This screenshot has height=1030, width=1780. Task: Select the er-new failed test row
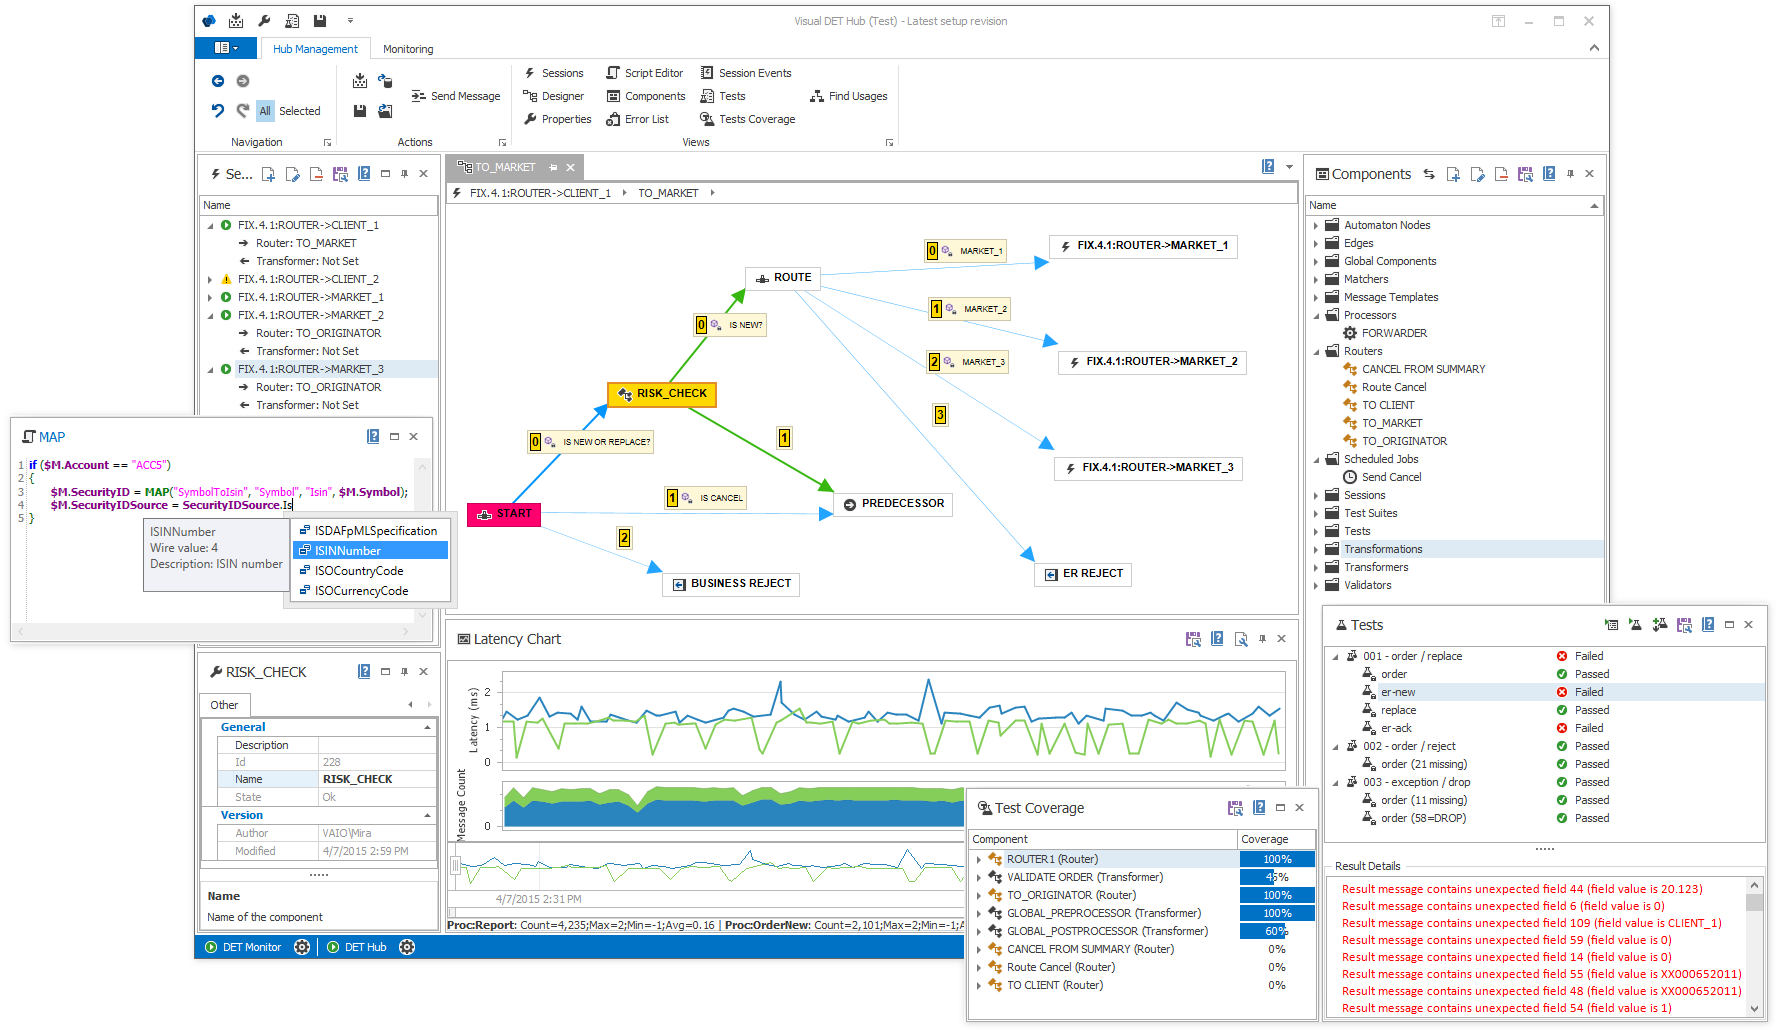pyautogui.click(x=1398, y=692)
